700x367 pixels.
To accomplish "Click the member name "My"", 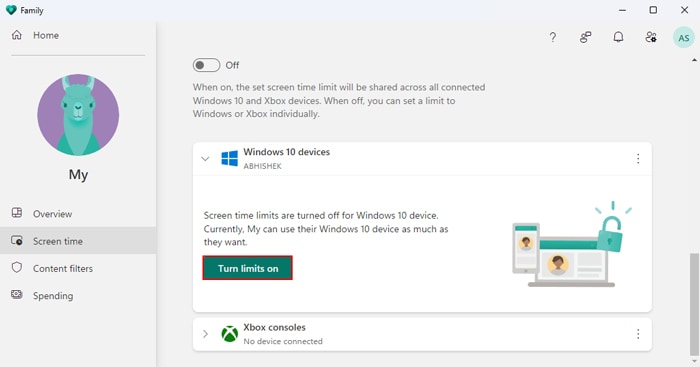I will (78, 174).
